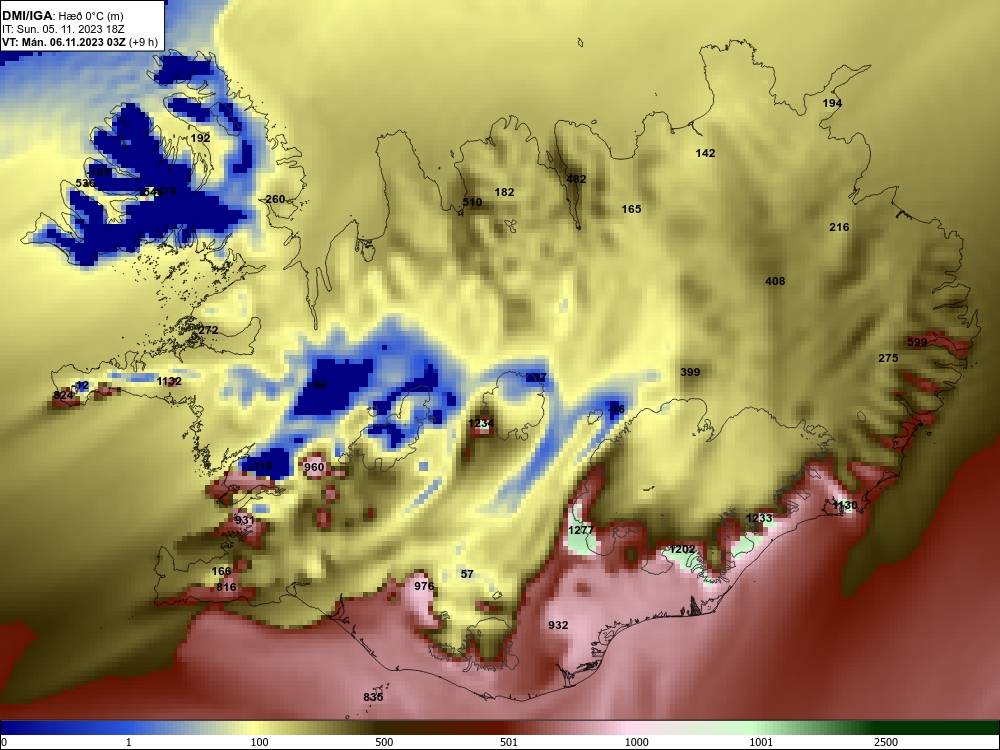Select the map value 260
This screenshot has width=1000, height=750.
(275, 199)
